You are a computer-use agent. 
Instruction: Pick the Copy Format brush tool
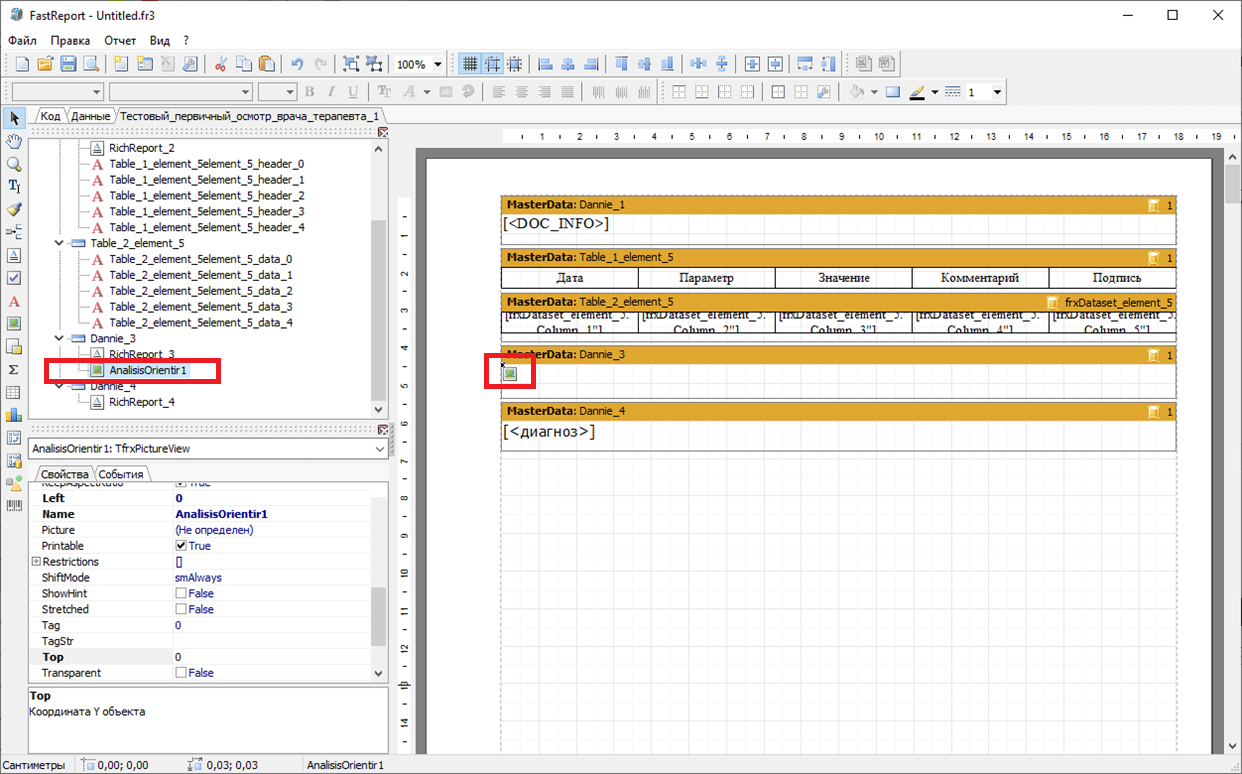(14, 210)
